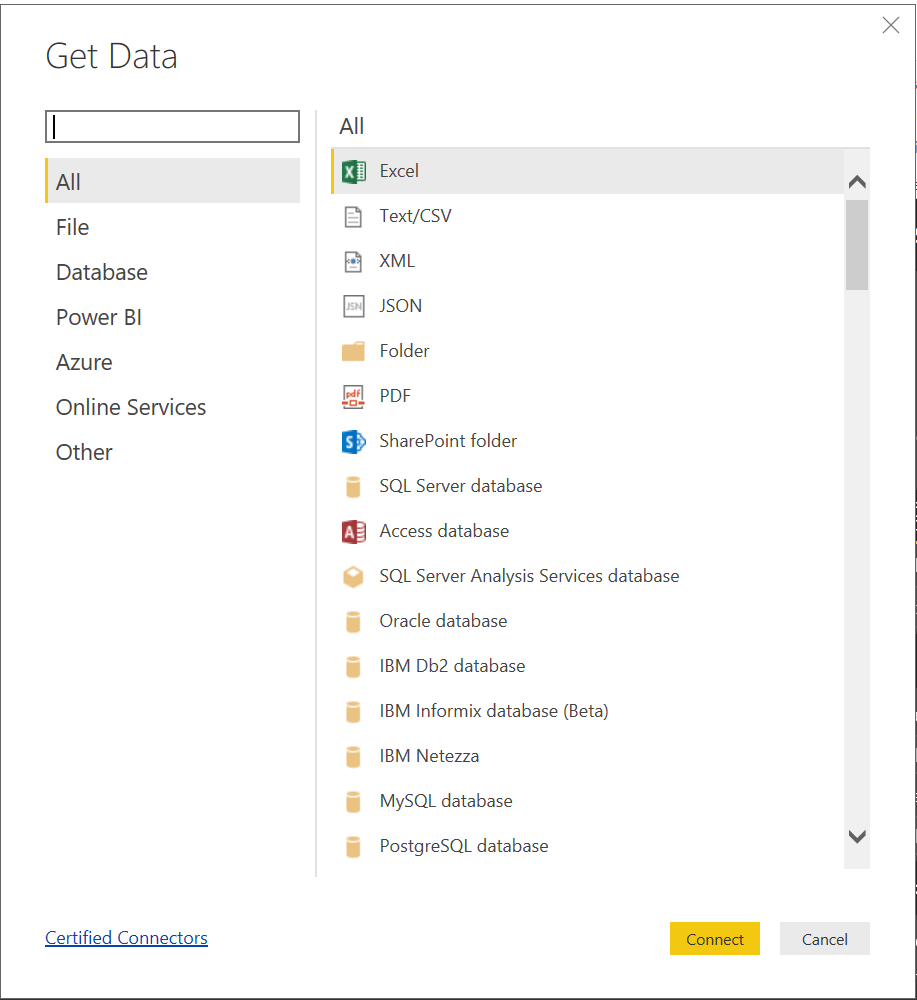
Task: Select the "Text/CSV" label
Action: point(416,216)
